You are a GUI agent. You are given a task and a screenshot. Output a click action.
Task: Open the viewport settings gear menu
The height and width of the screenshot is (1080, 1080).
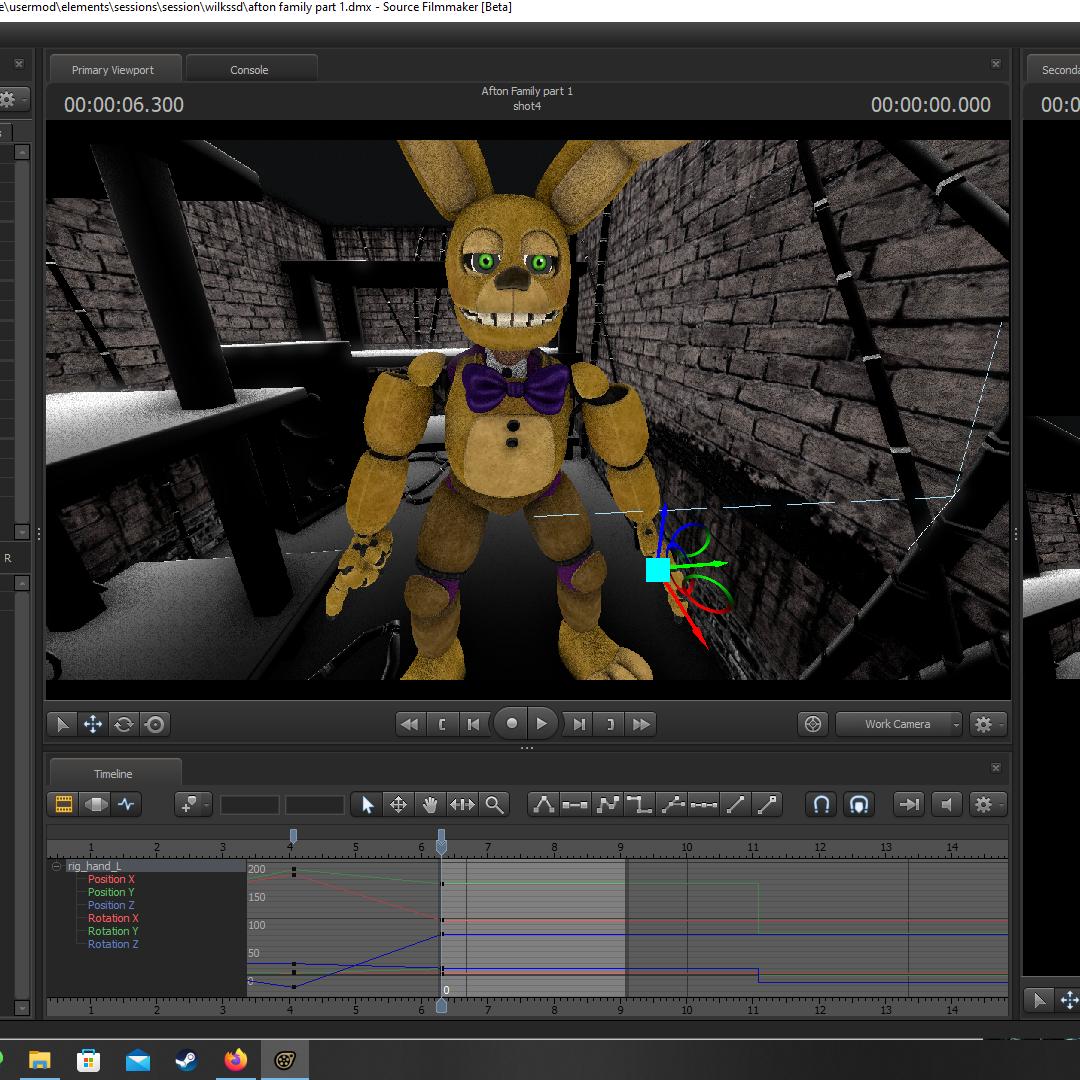[x=987, y=724]
